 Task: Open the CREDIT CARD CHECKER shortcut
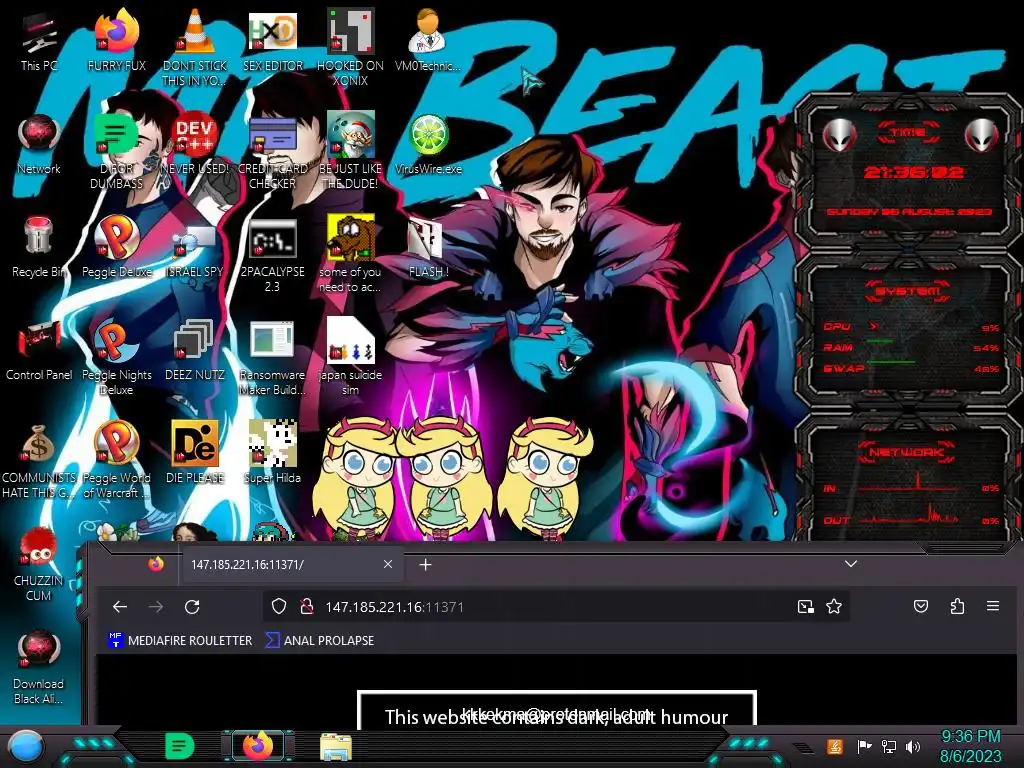coord(273,150)
